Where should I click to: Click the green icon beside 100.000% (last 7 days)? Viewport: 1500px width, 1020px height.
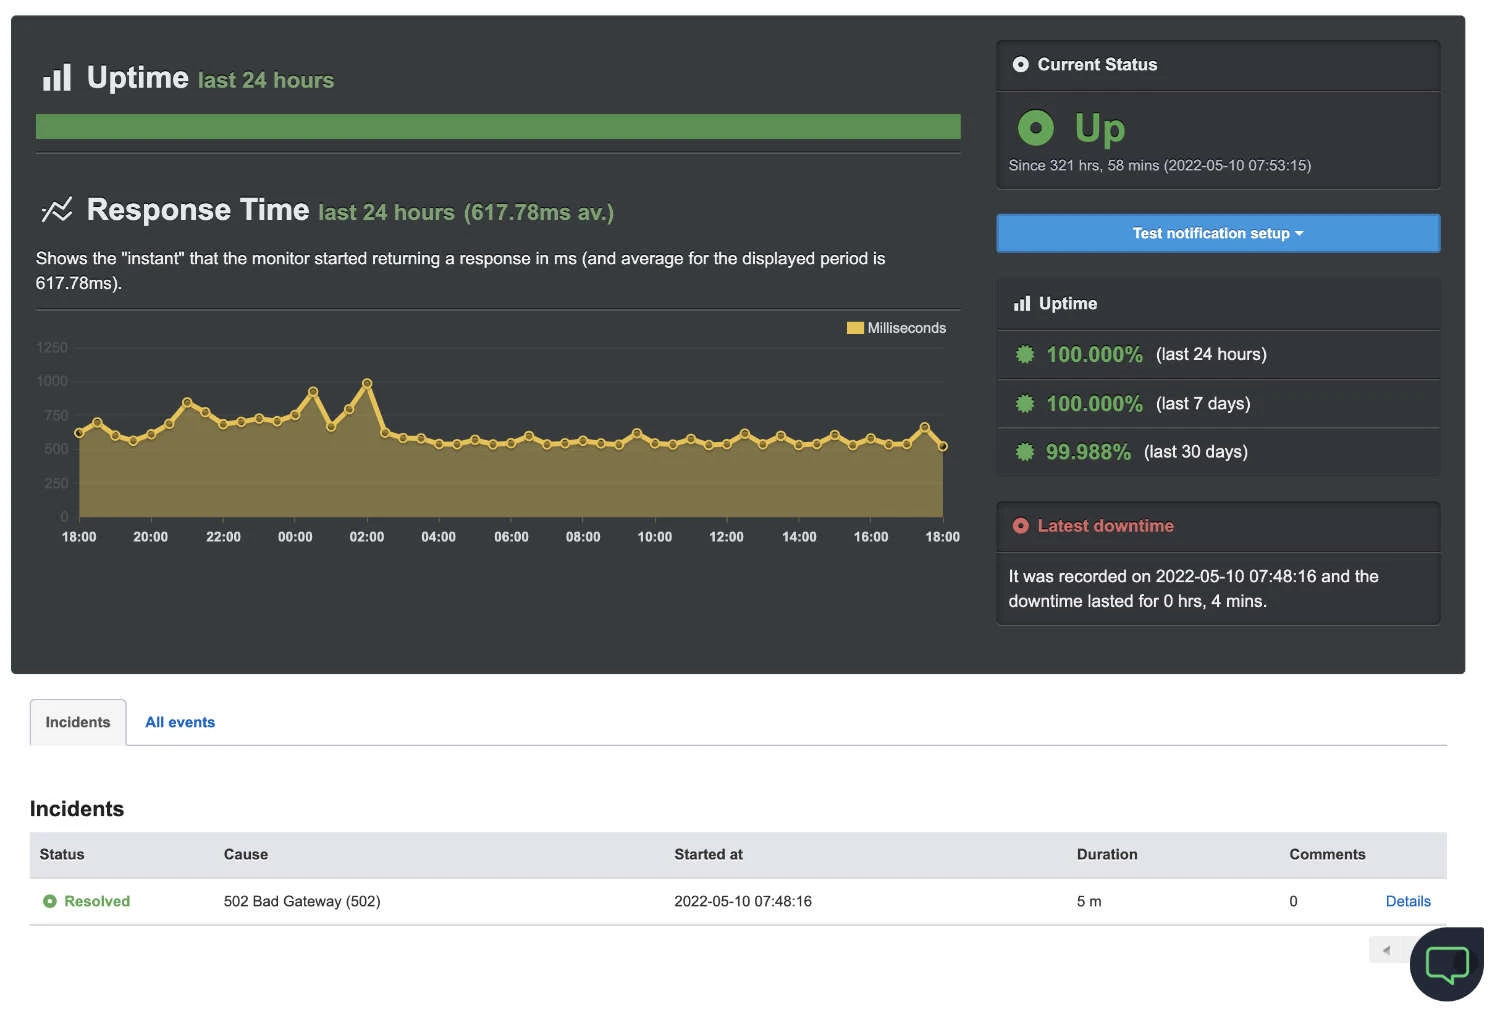tap(1024, 403)
